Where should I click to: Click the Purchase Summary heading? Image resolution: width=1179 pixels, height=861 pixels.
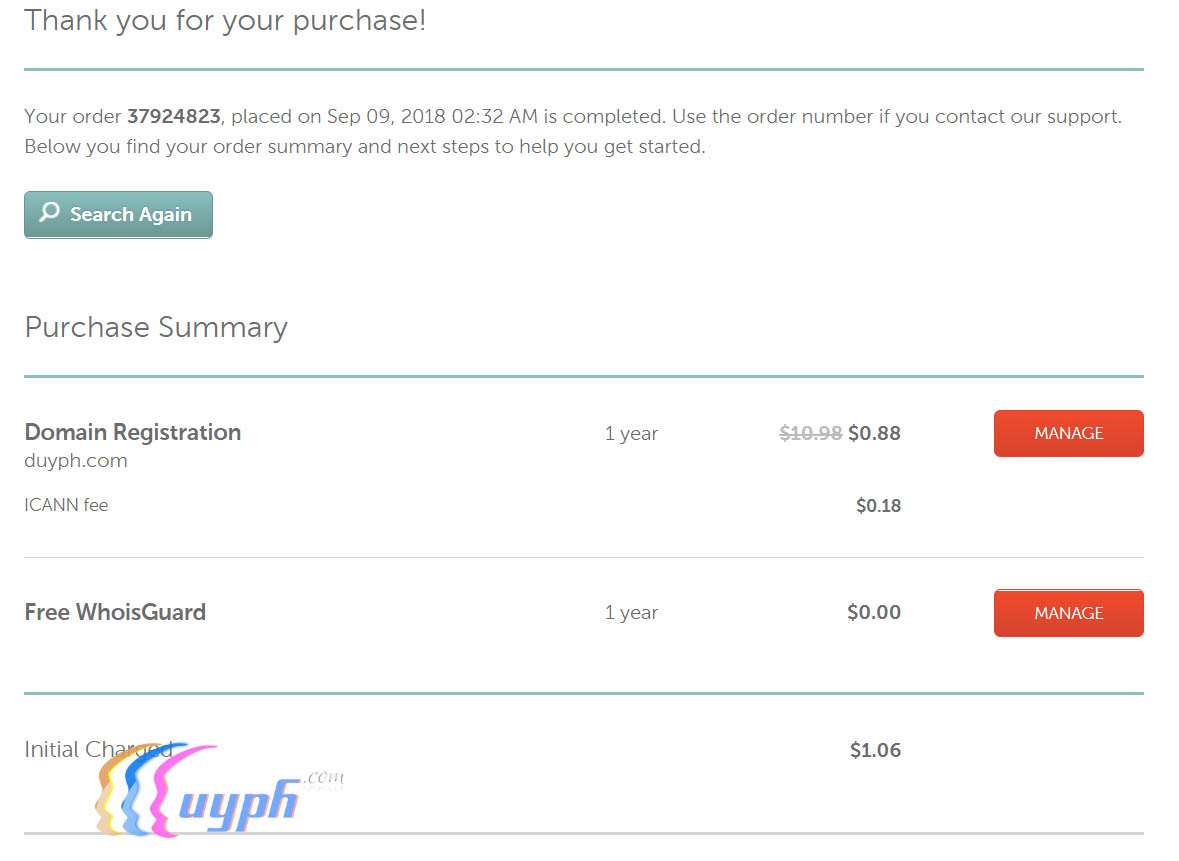tap(156, 327)
